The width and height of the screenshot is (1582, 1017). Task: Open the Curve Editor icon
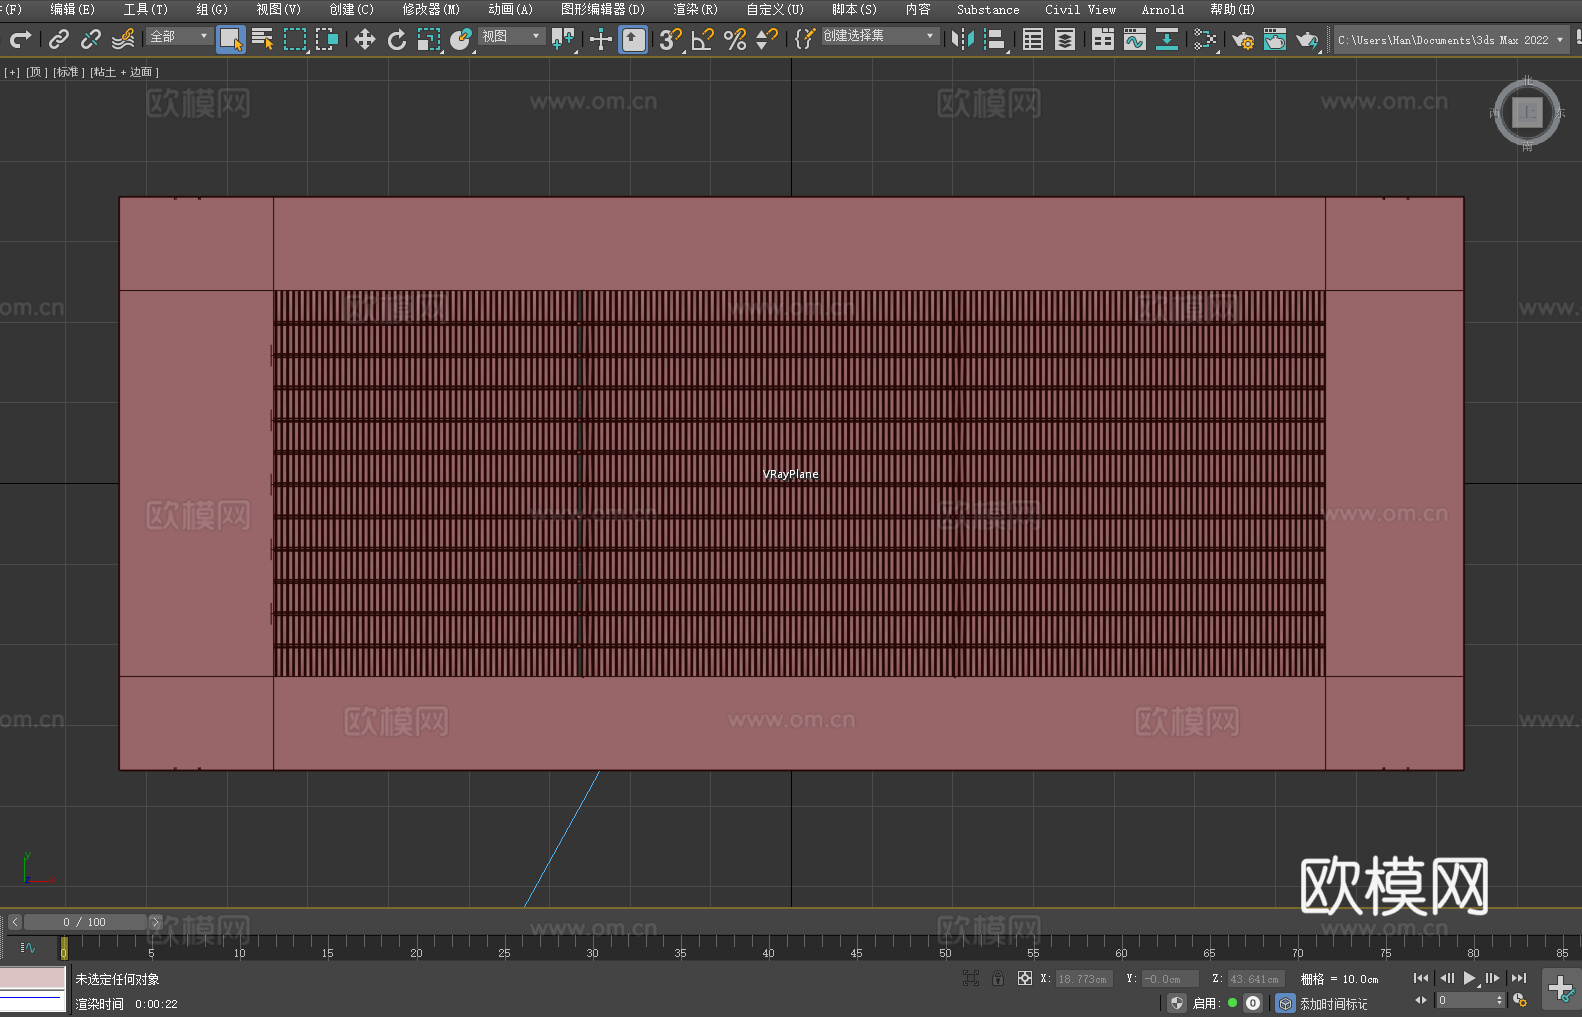pos(1135,39)
